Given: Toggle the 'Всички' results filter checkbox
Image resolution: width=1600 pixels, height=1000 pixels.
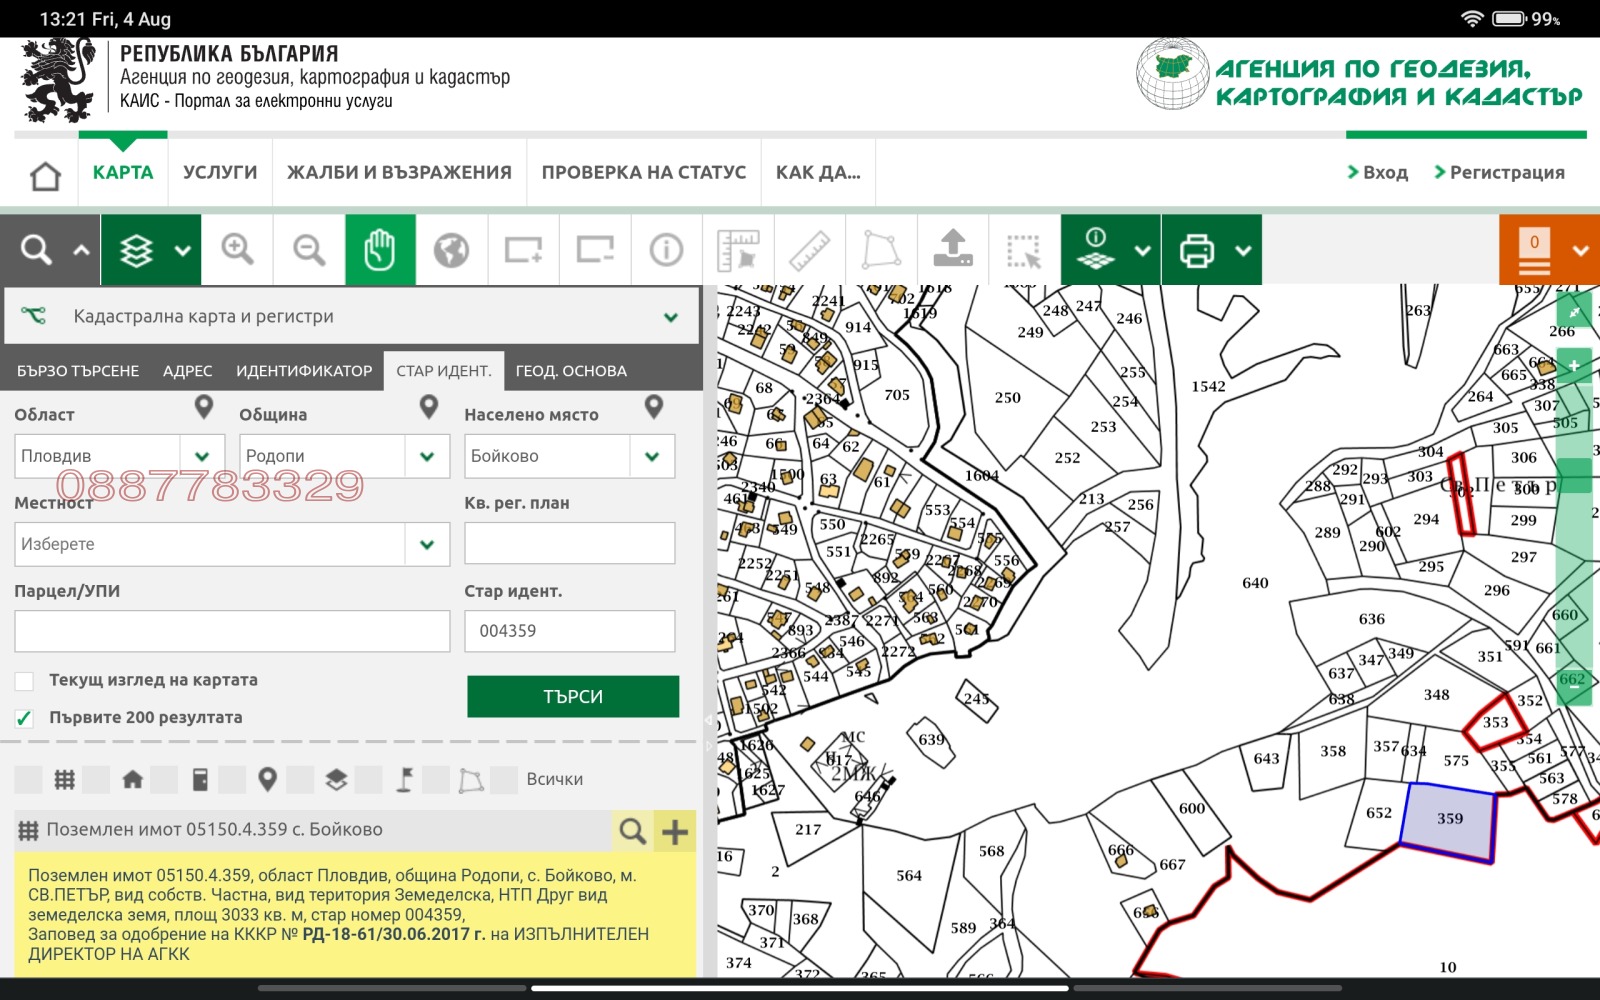Looking at the screenshot, I should click(504, 780).
